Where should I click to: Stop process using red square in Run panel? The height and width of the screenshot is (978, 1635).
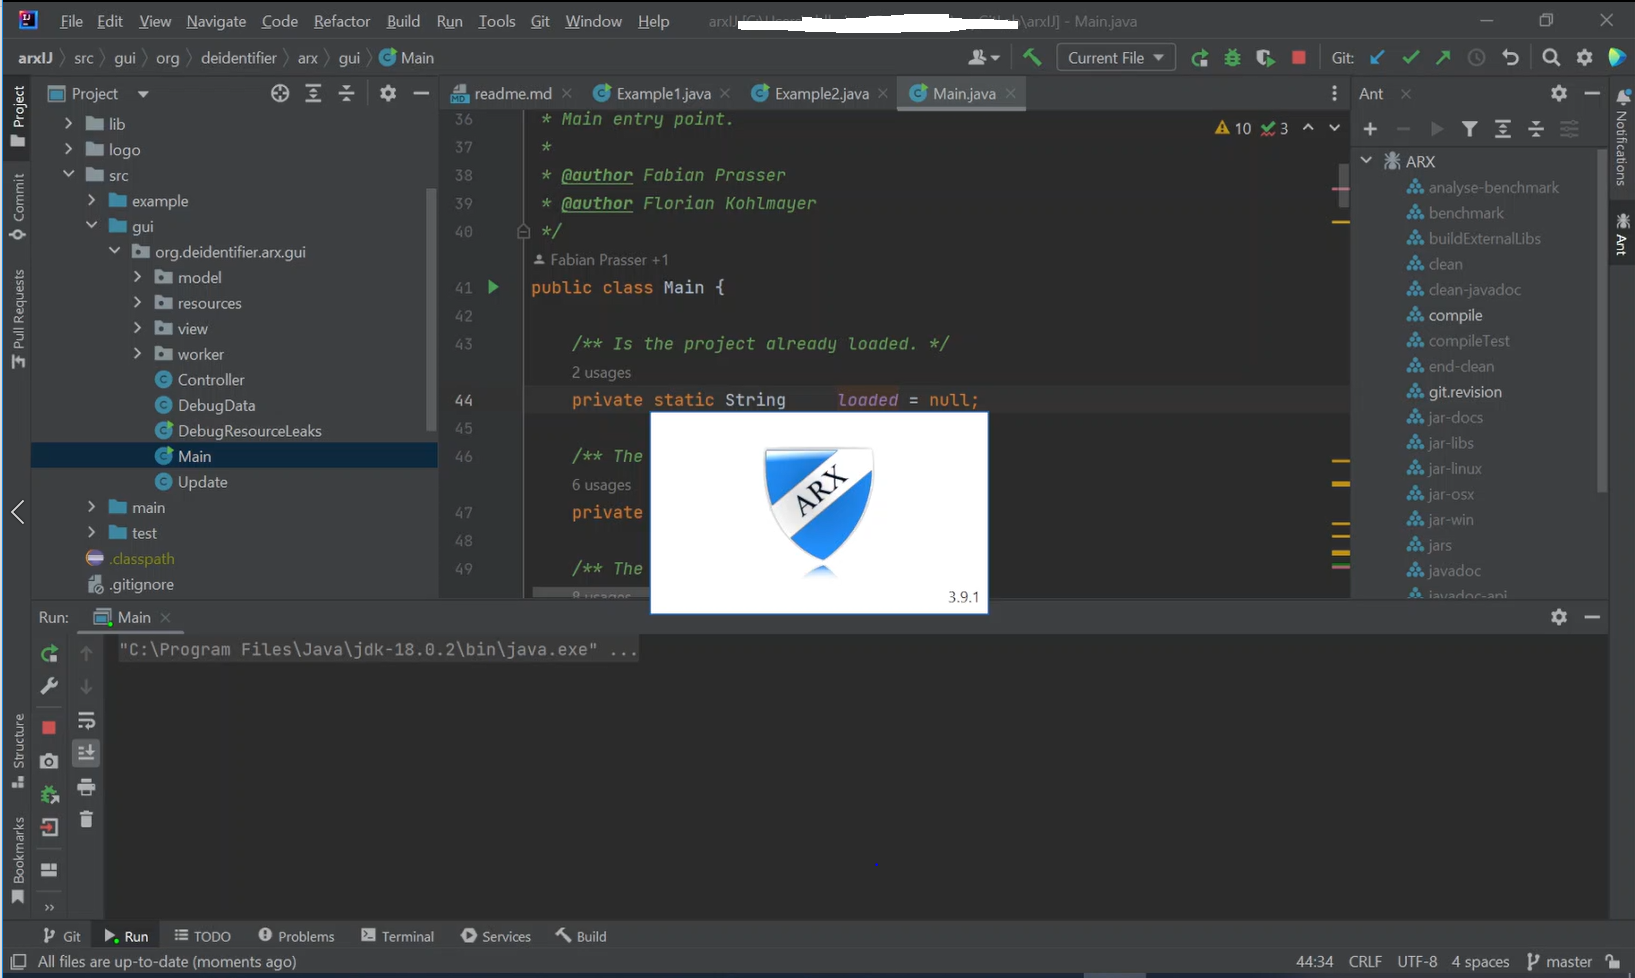coord(49,727)
